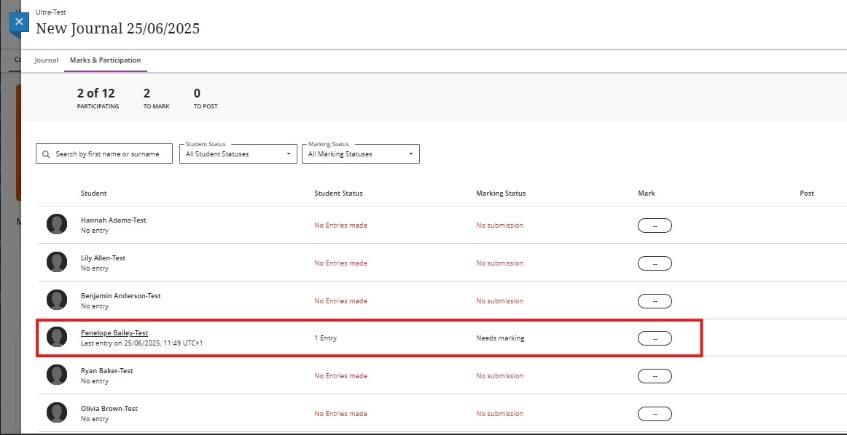Click the search magnifier icon

46,154
